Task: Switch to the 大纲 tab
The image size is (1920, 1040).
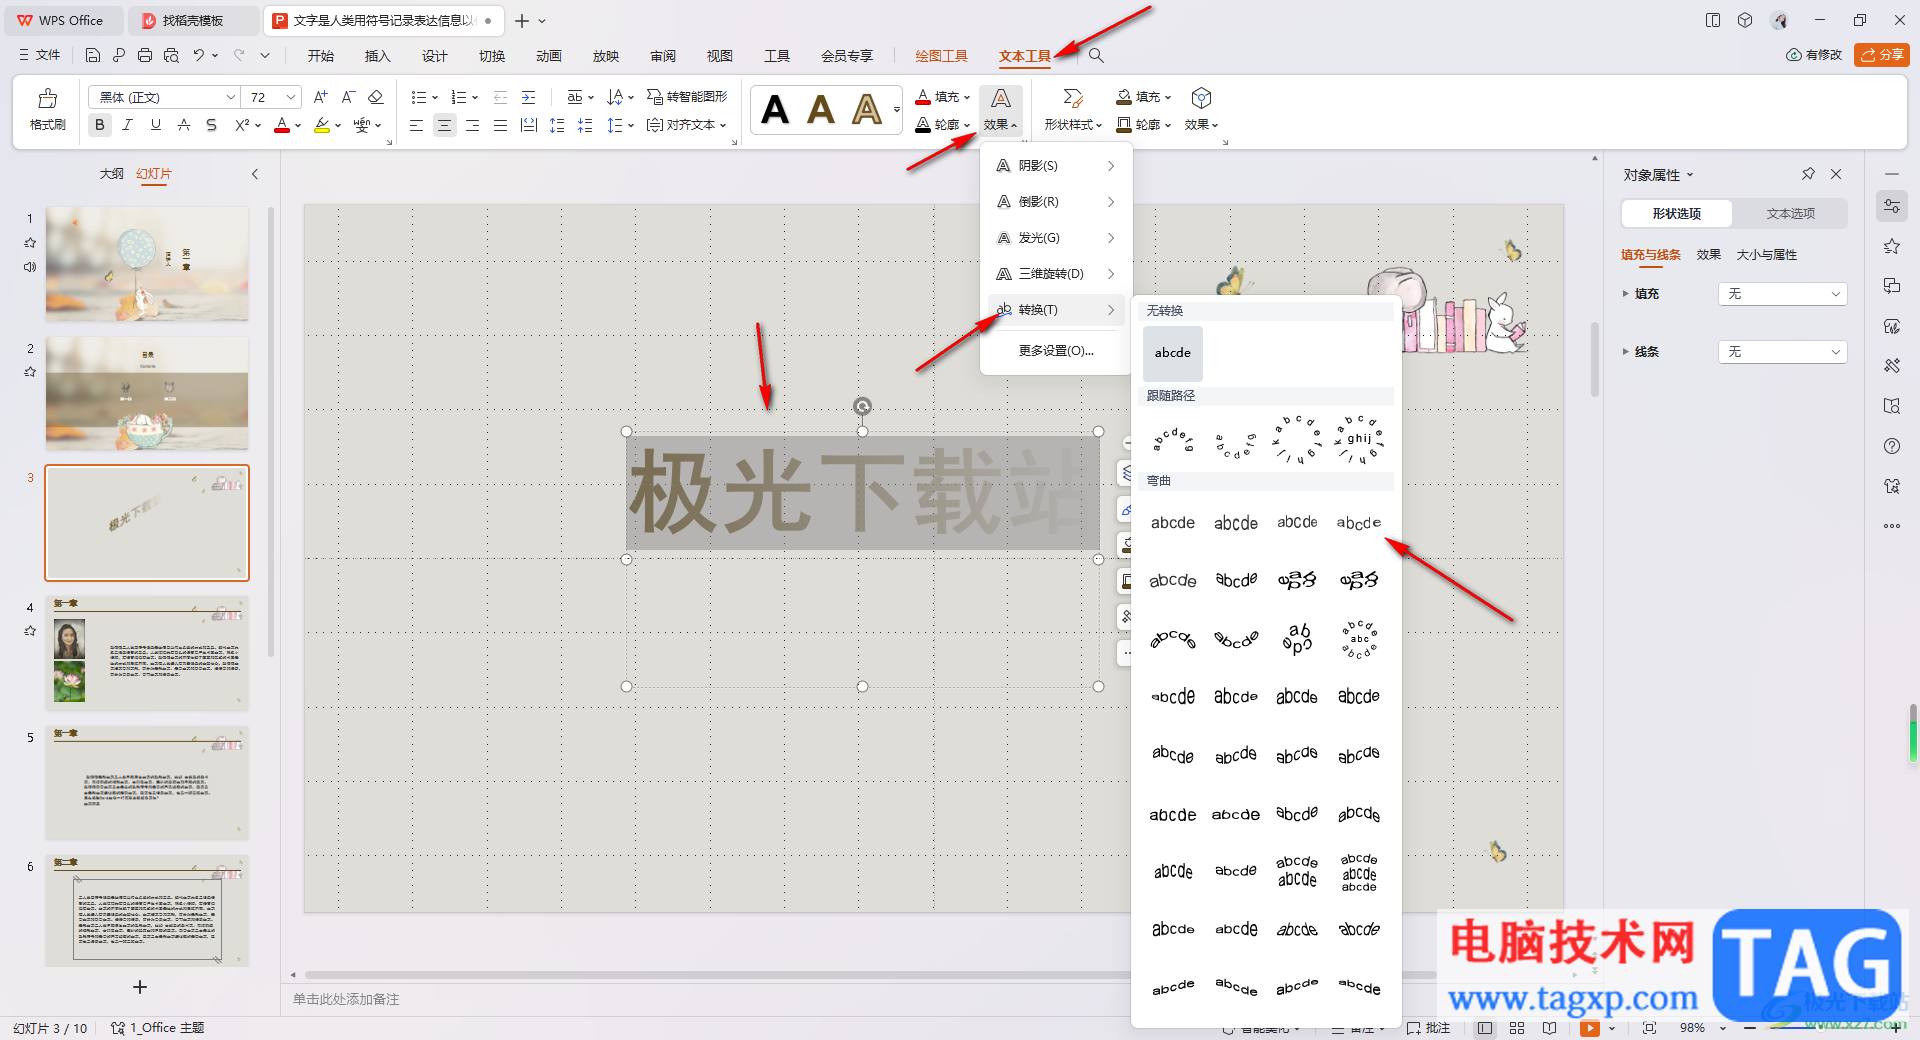Action: pos(111,174)
